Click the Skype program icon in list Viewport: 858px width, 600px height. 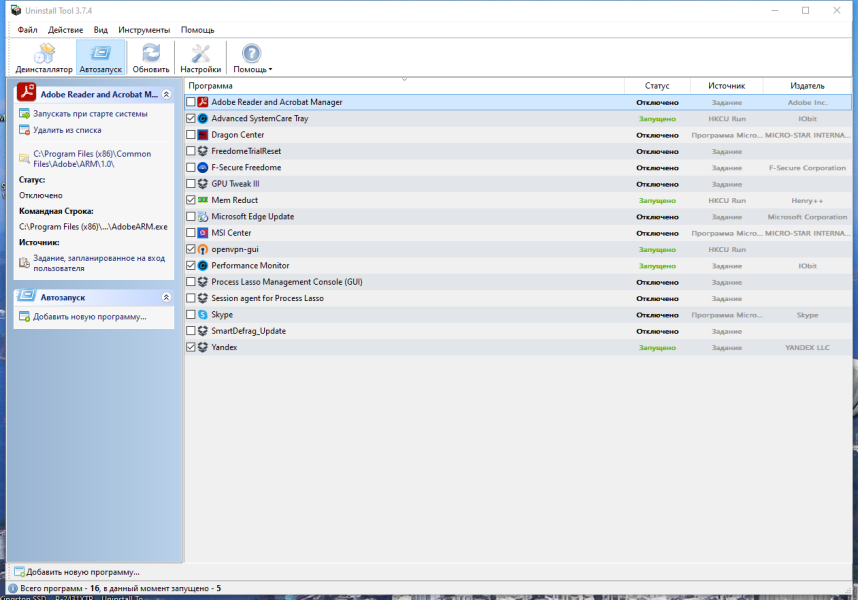coord(202,314)
